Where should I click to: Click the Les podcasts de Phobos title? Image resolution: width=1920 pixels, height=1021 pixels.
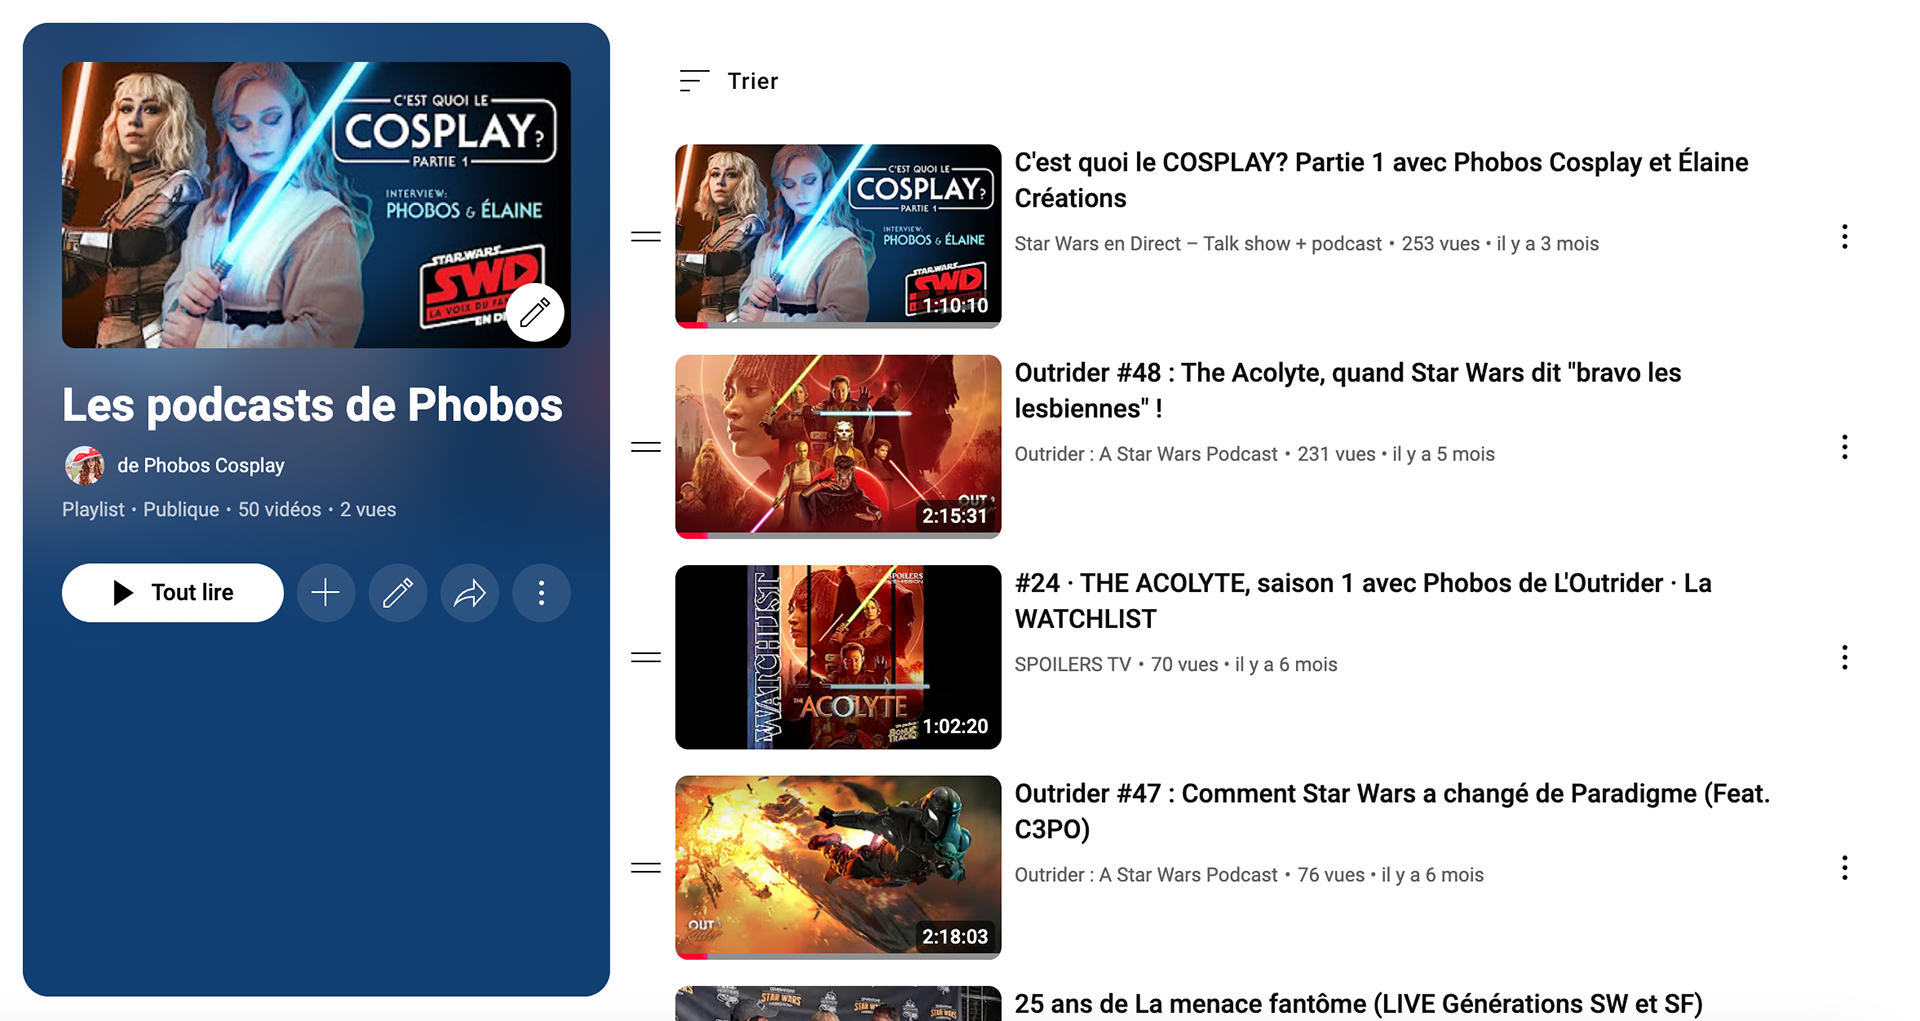pos(312,405)
